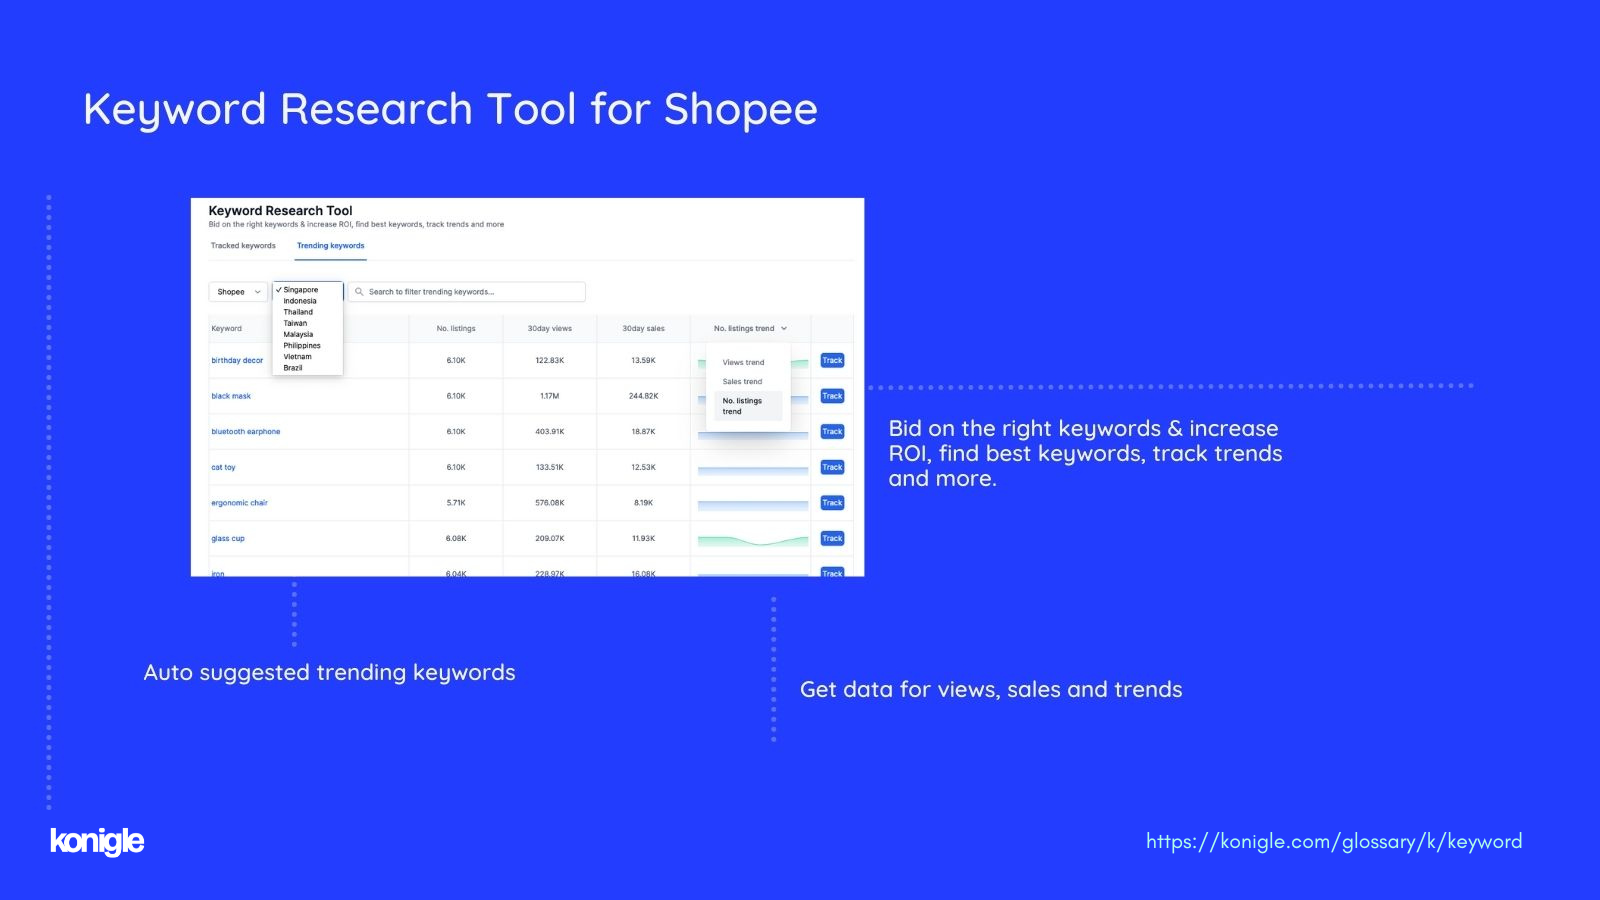Screen dimensions: 1600x900
Task: Switch to the Tracked keywords tab
Action: pyautogui.click(x=243, y=245)
